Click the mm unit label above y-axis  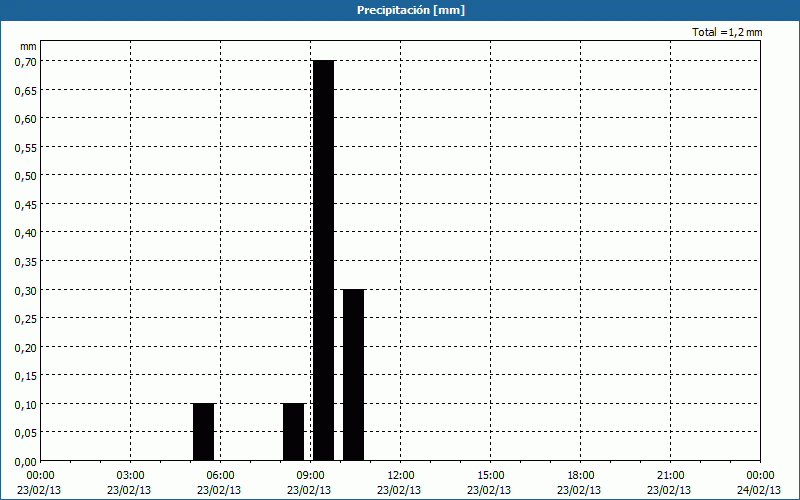(28, 46)
